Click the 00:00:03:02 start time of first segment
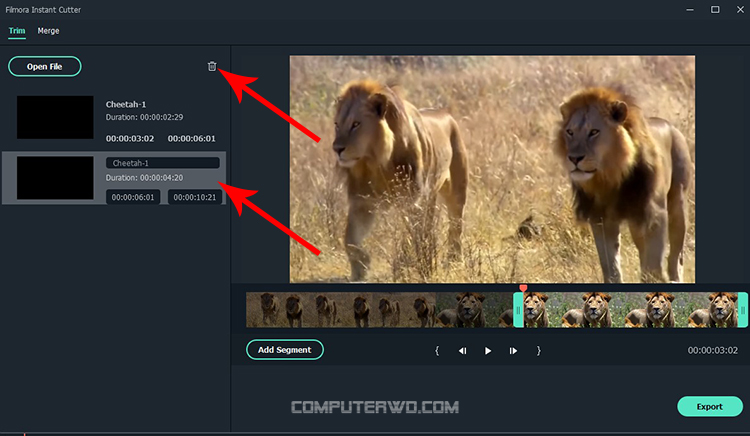Viewport: 750px width, 436px height. coord(130,139)
